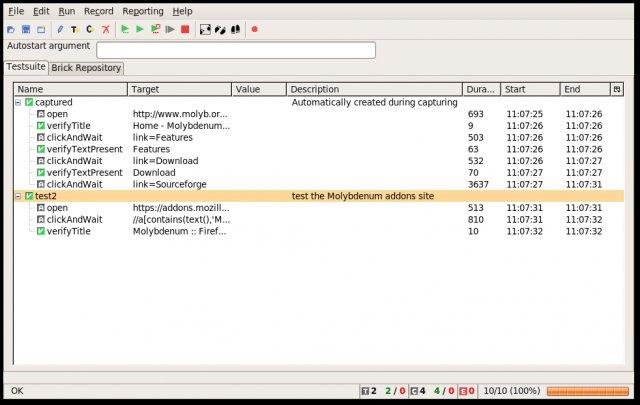
Task: Collapse the captured test case
Action: tap(18, 102)
